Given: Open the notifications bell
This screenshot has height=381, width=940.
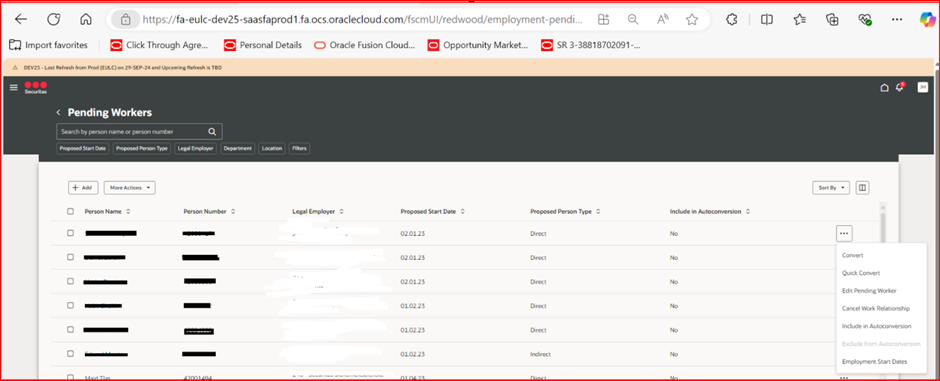Looking at the screenshot, I should (899, 87).
